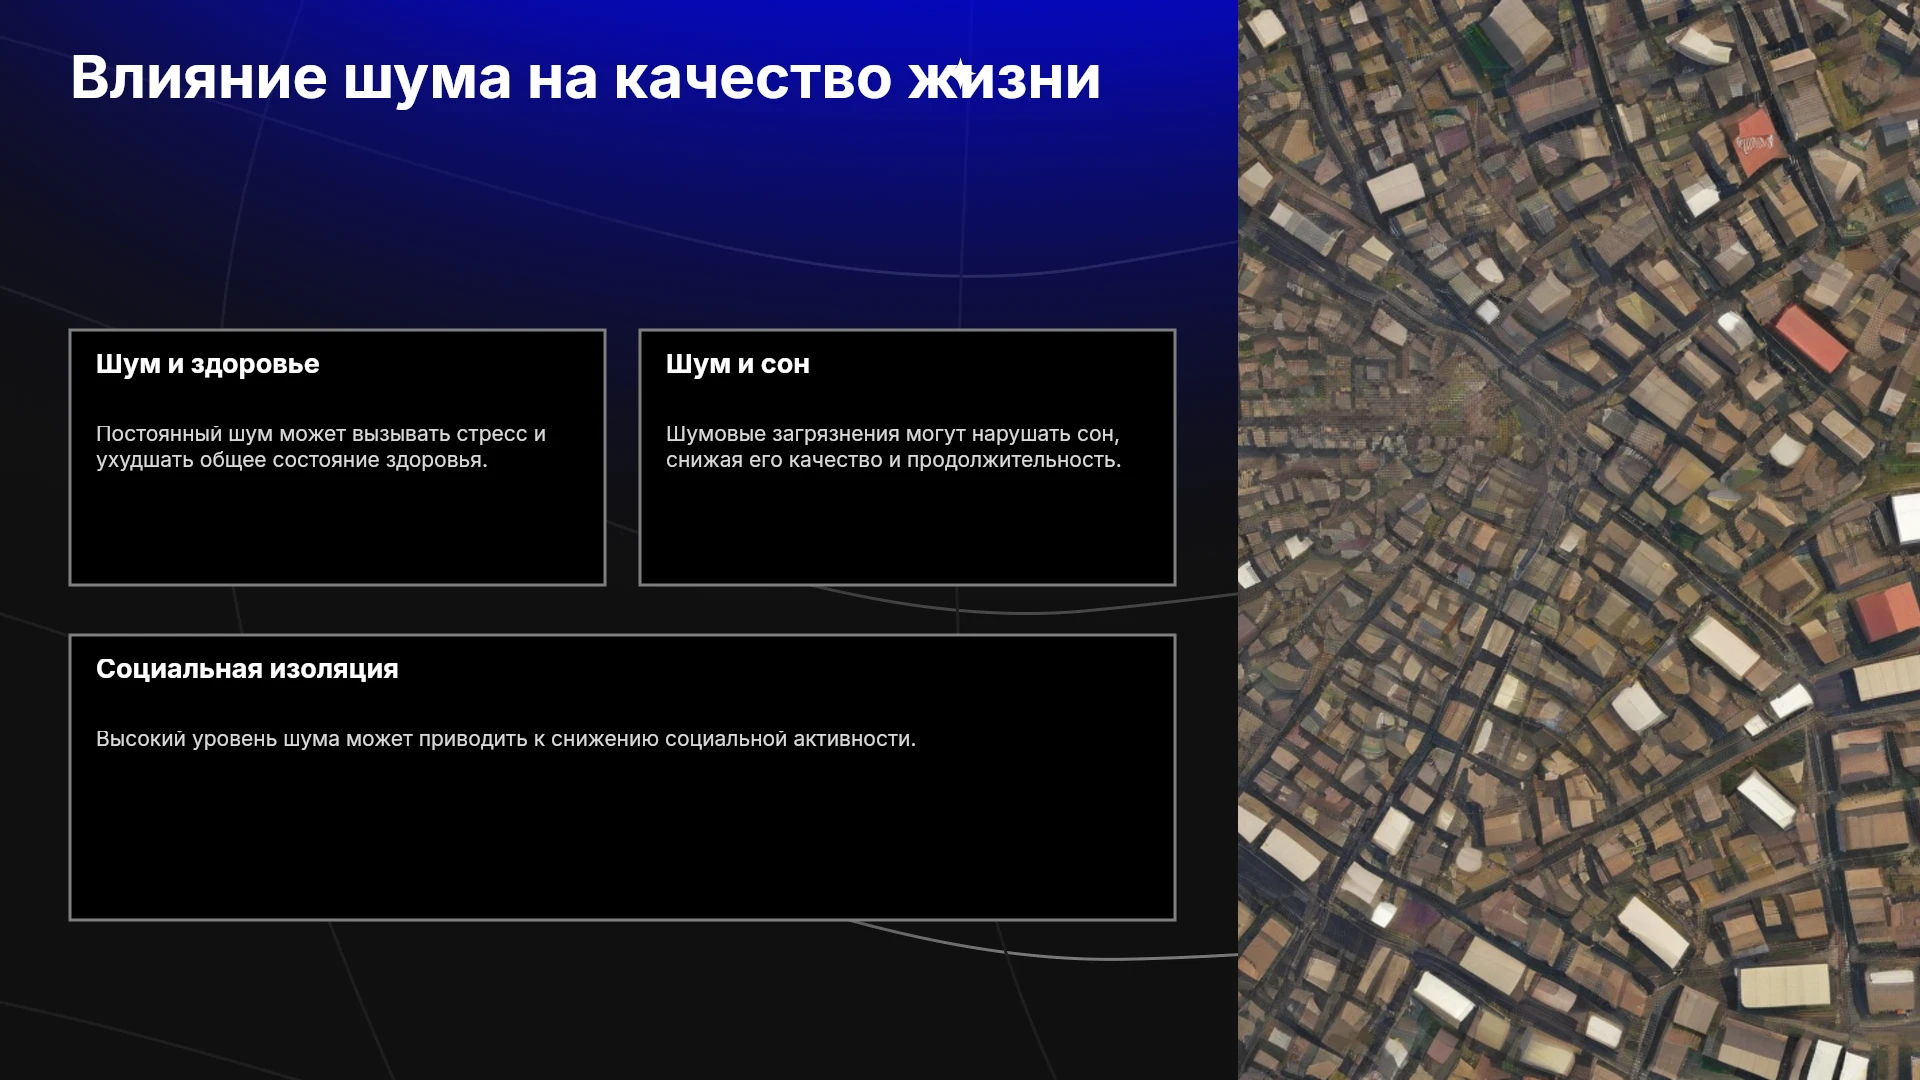Click empty space inside the "Социальная изоляция" card
Image resolution: width=1920 pixels, height=1080 pixels.
coord(622,840)
